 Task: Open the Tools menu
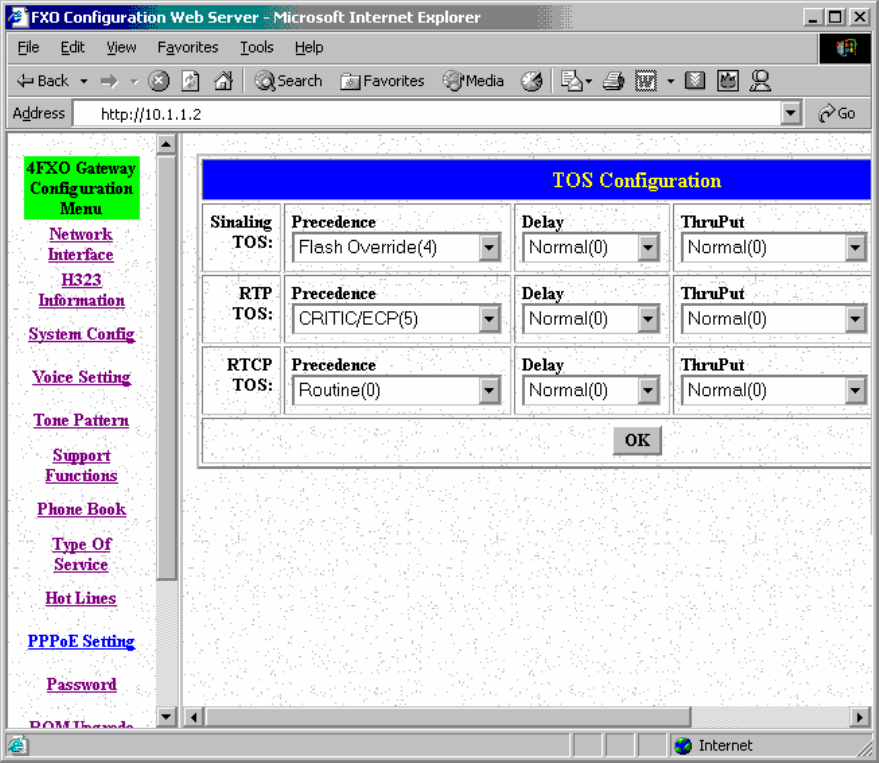click(256, 47)
